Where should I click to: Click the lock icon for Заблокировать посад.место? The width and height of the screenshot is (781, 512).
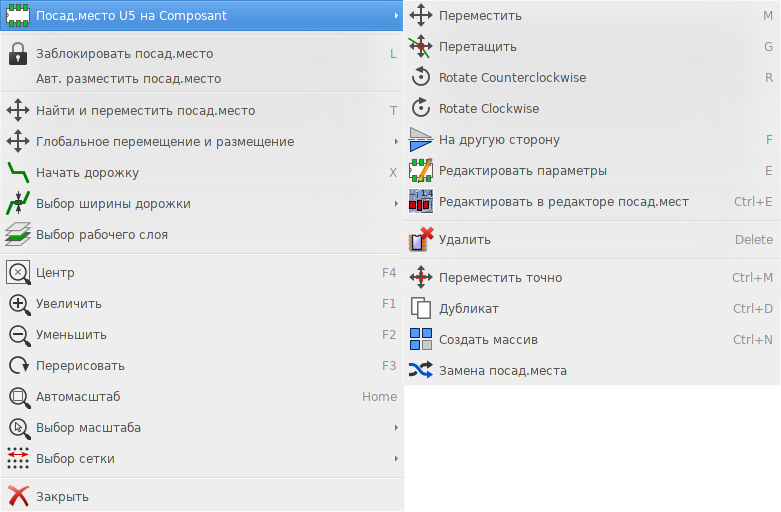[18, 53]
